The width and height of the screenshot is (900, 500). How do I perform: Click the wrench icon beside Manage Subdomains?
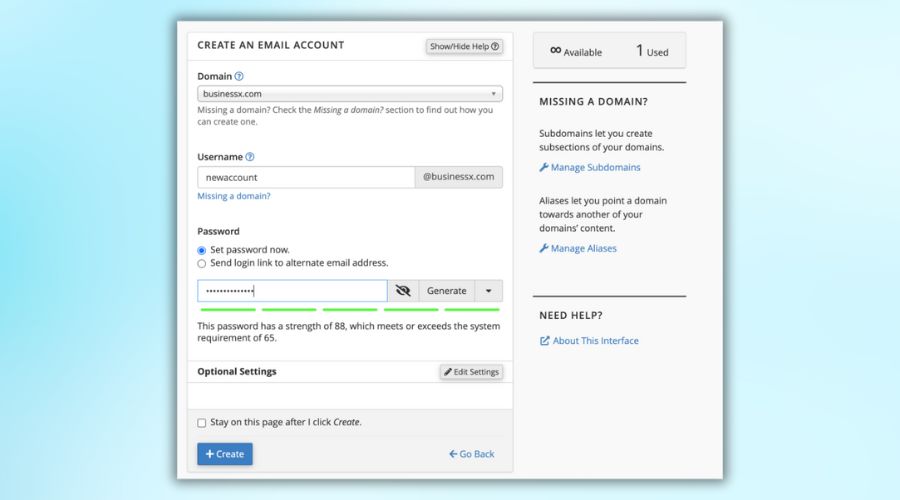click(544, 167)
